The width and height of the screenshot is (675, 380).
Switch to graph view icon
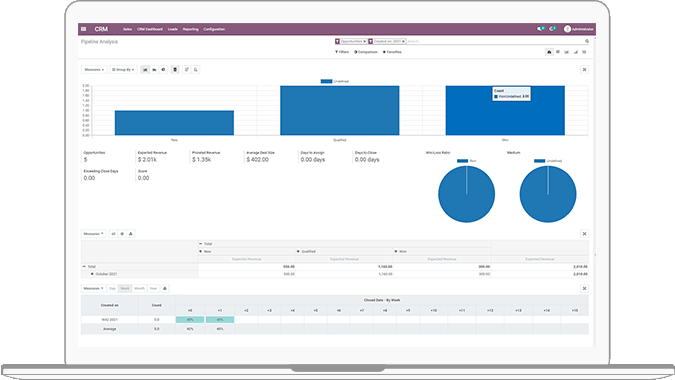tap(567, 52)
